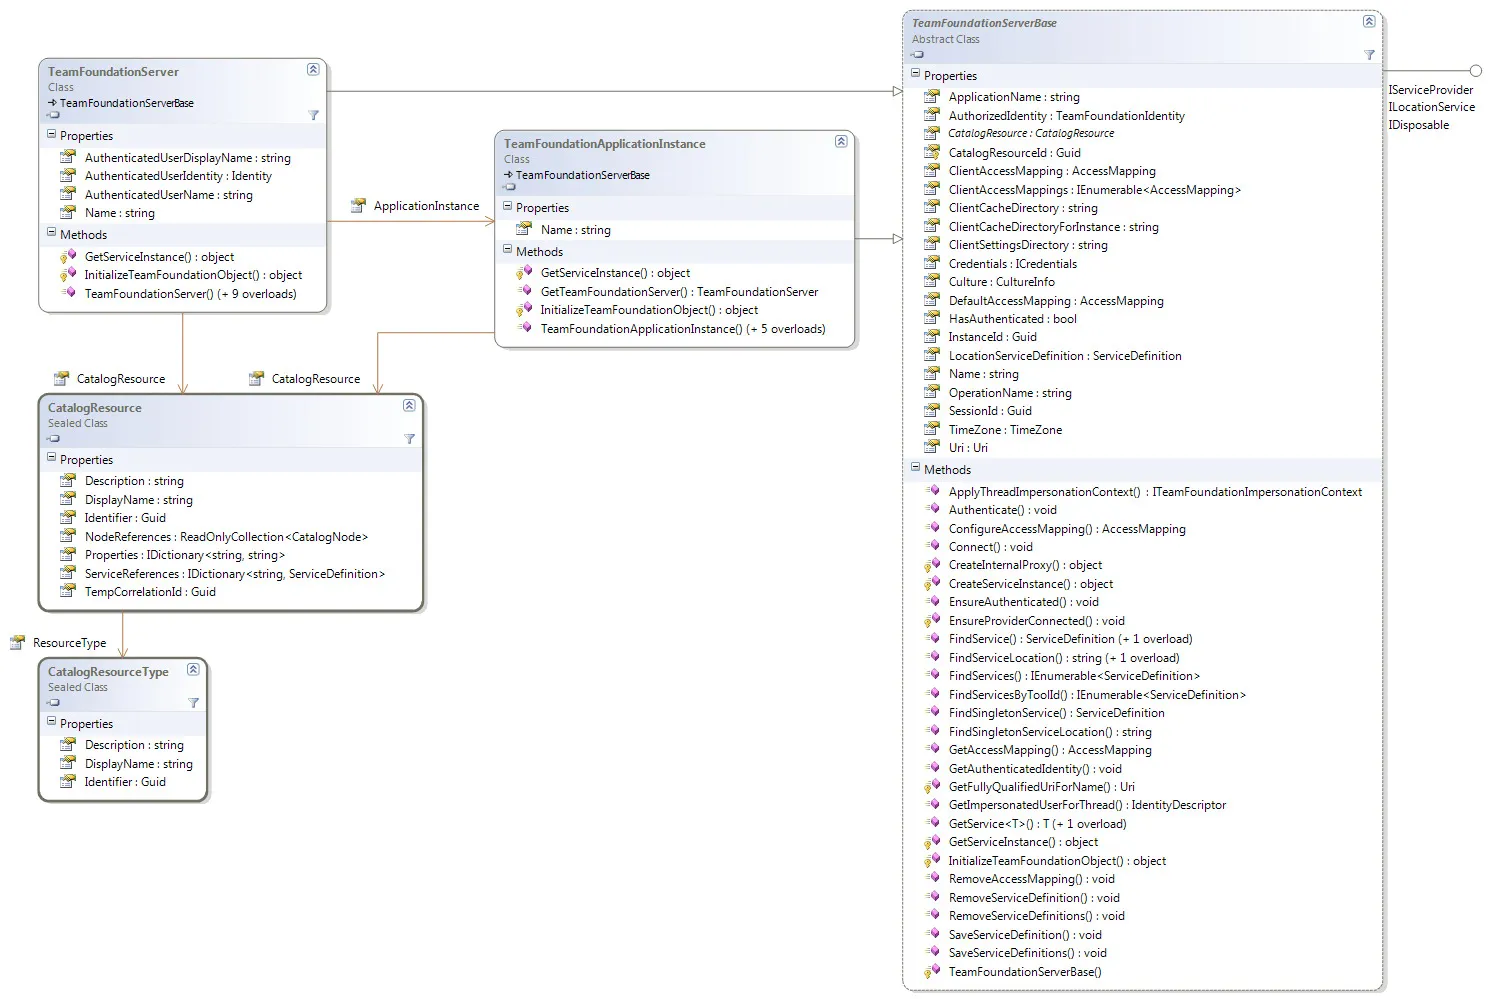The width and height of the screenshot is (1490, 999).
Task: Click property icon beside ApplicationName
Action: [932, 97]
